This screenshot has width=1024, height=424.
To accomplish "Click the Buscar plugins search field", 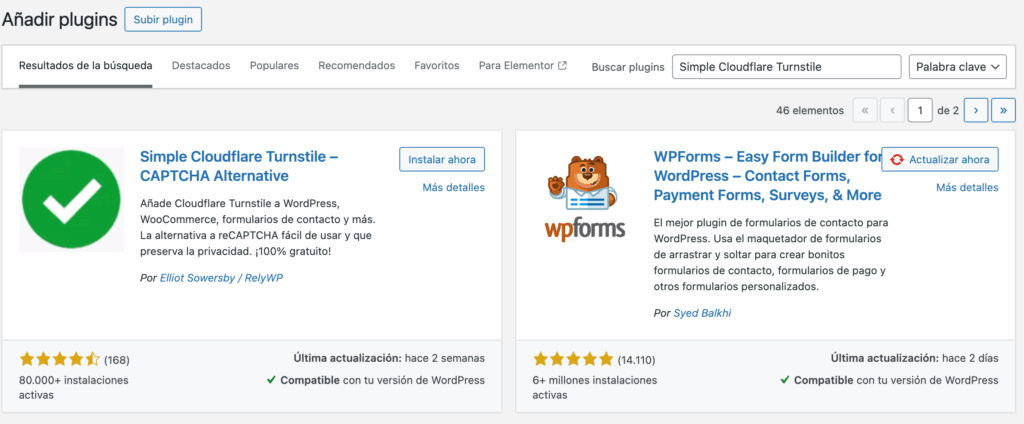I will [x=786, y=67].
